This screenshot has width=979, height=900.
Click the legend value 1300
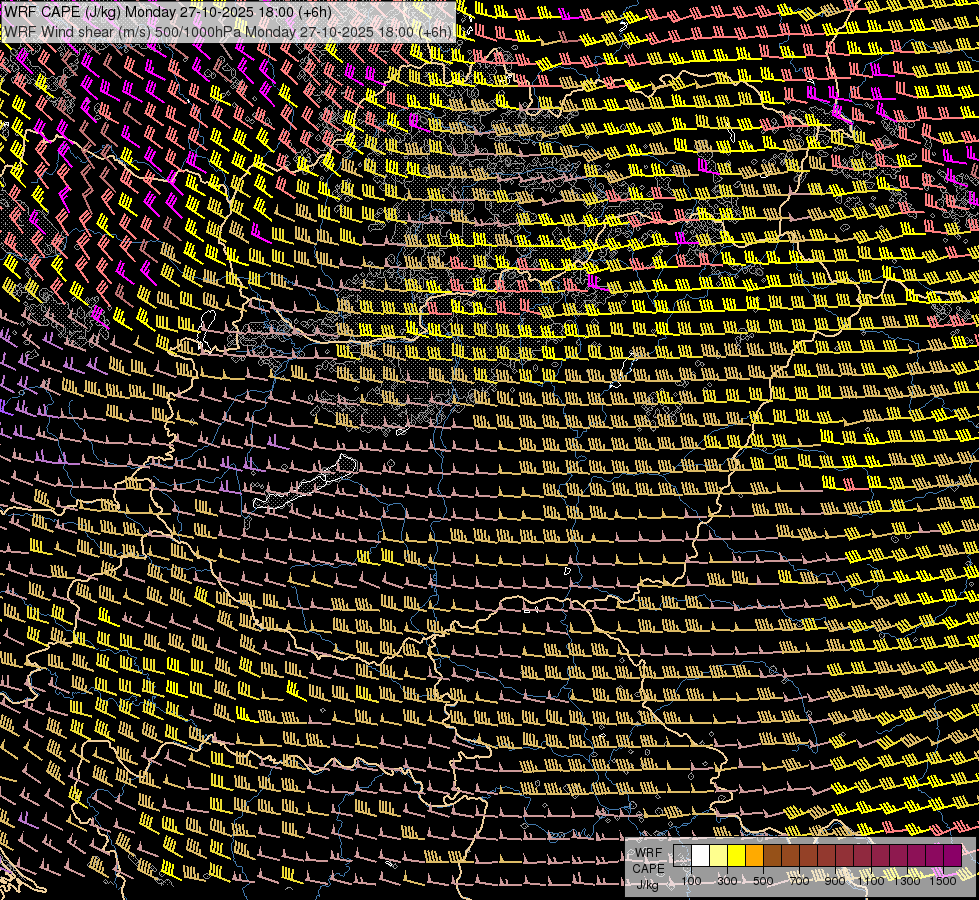[907, 881]
